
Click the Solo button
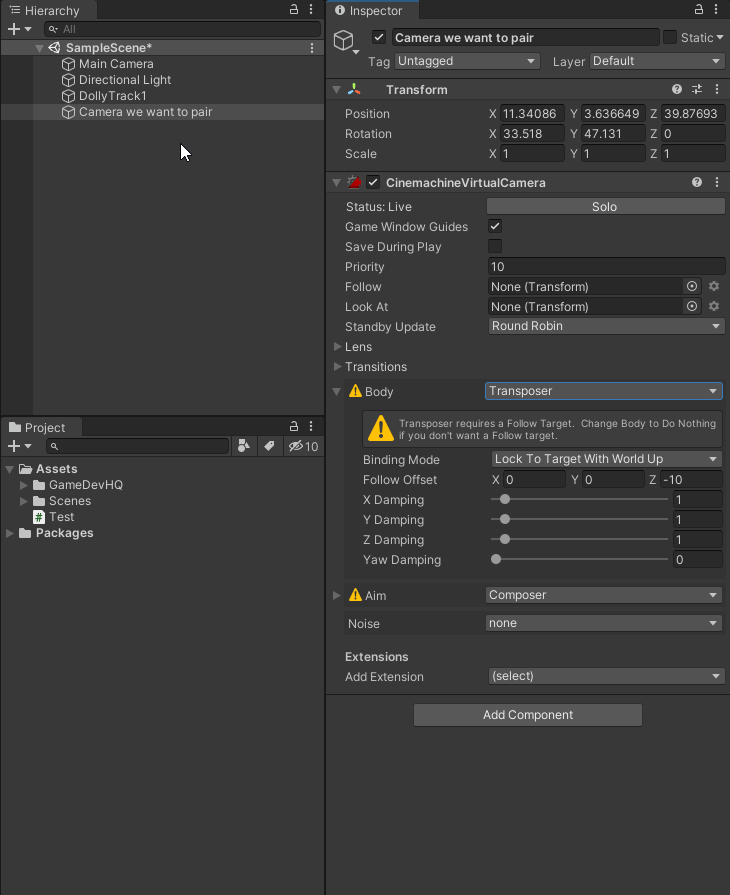tap(606, 207)
